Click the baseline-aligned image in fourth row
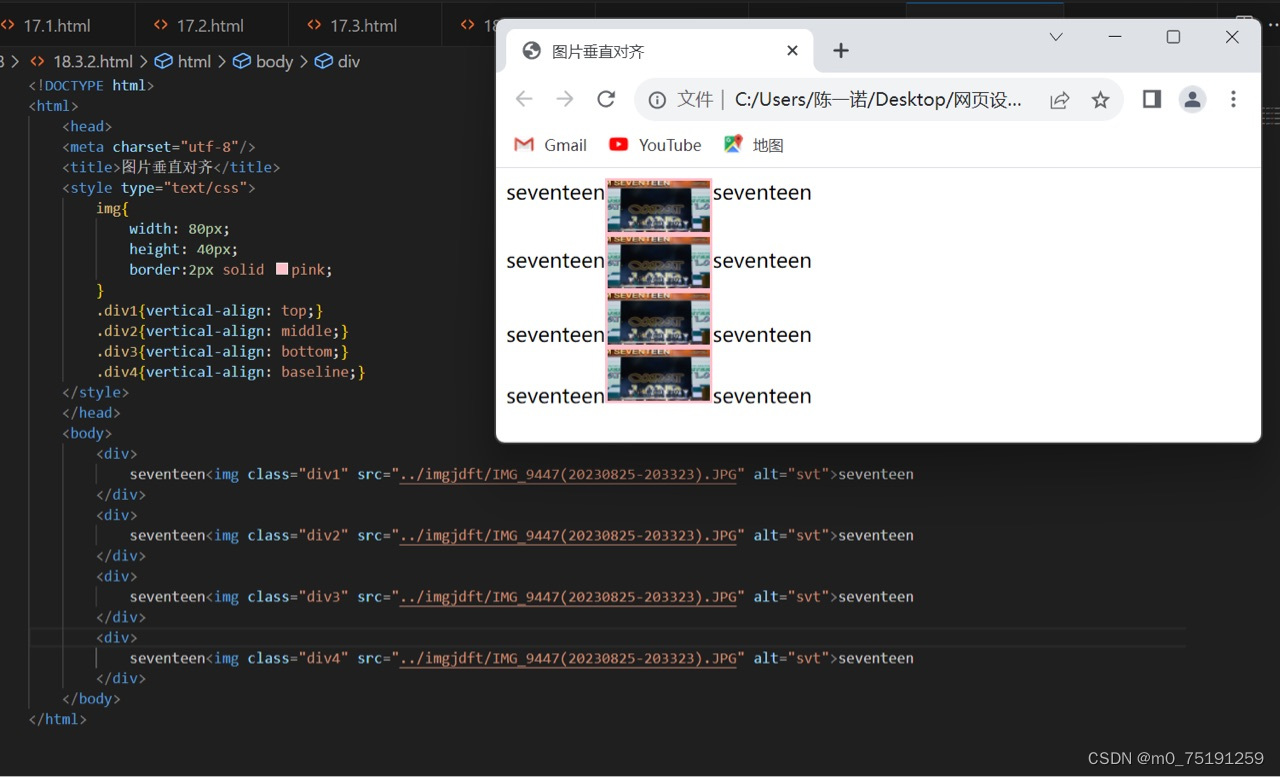 (x=659, y=374)
